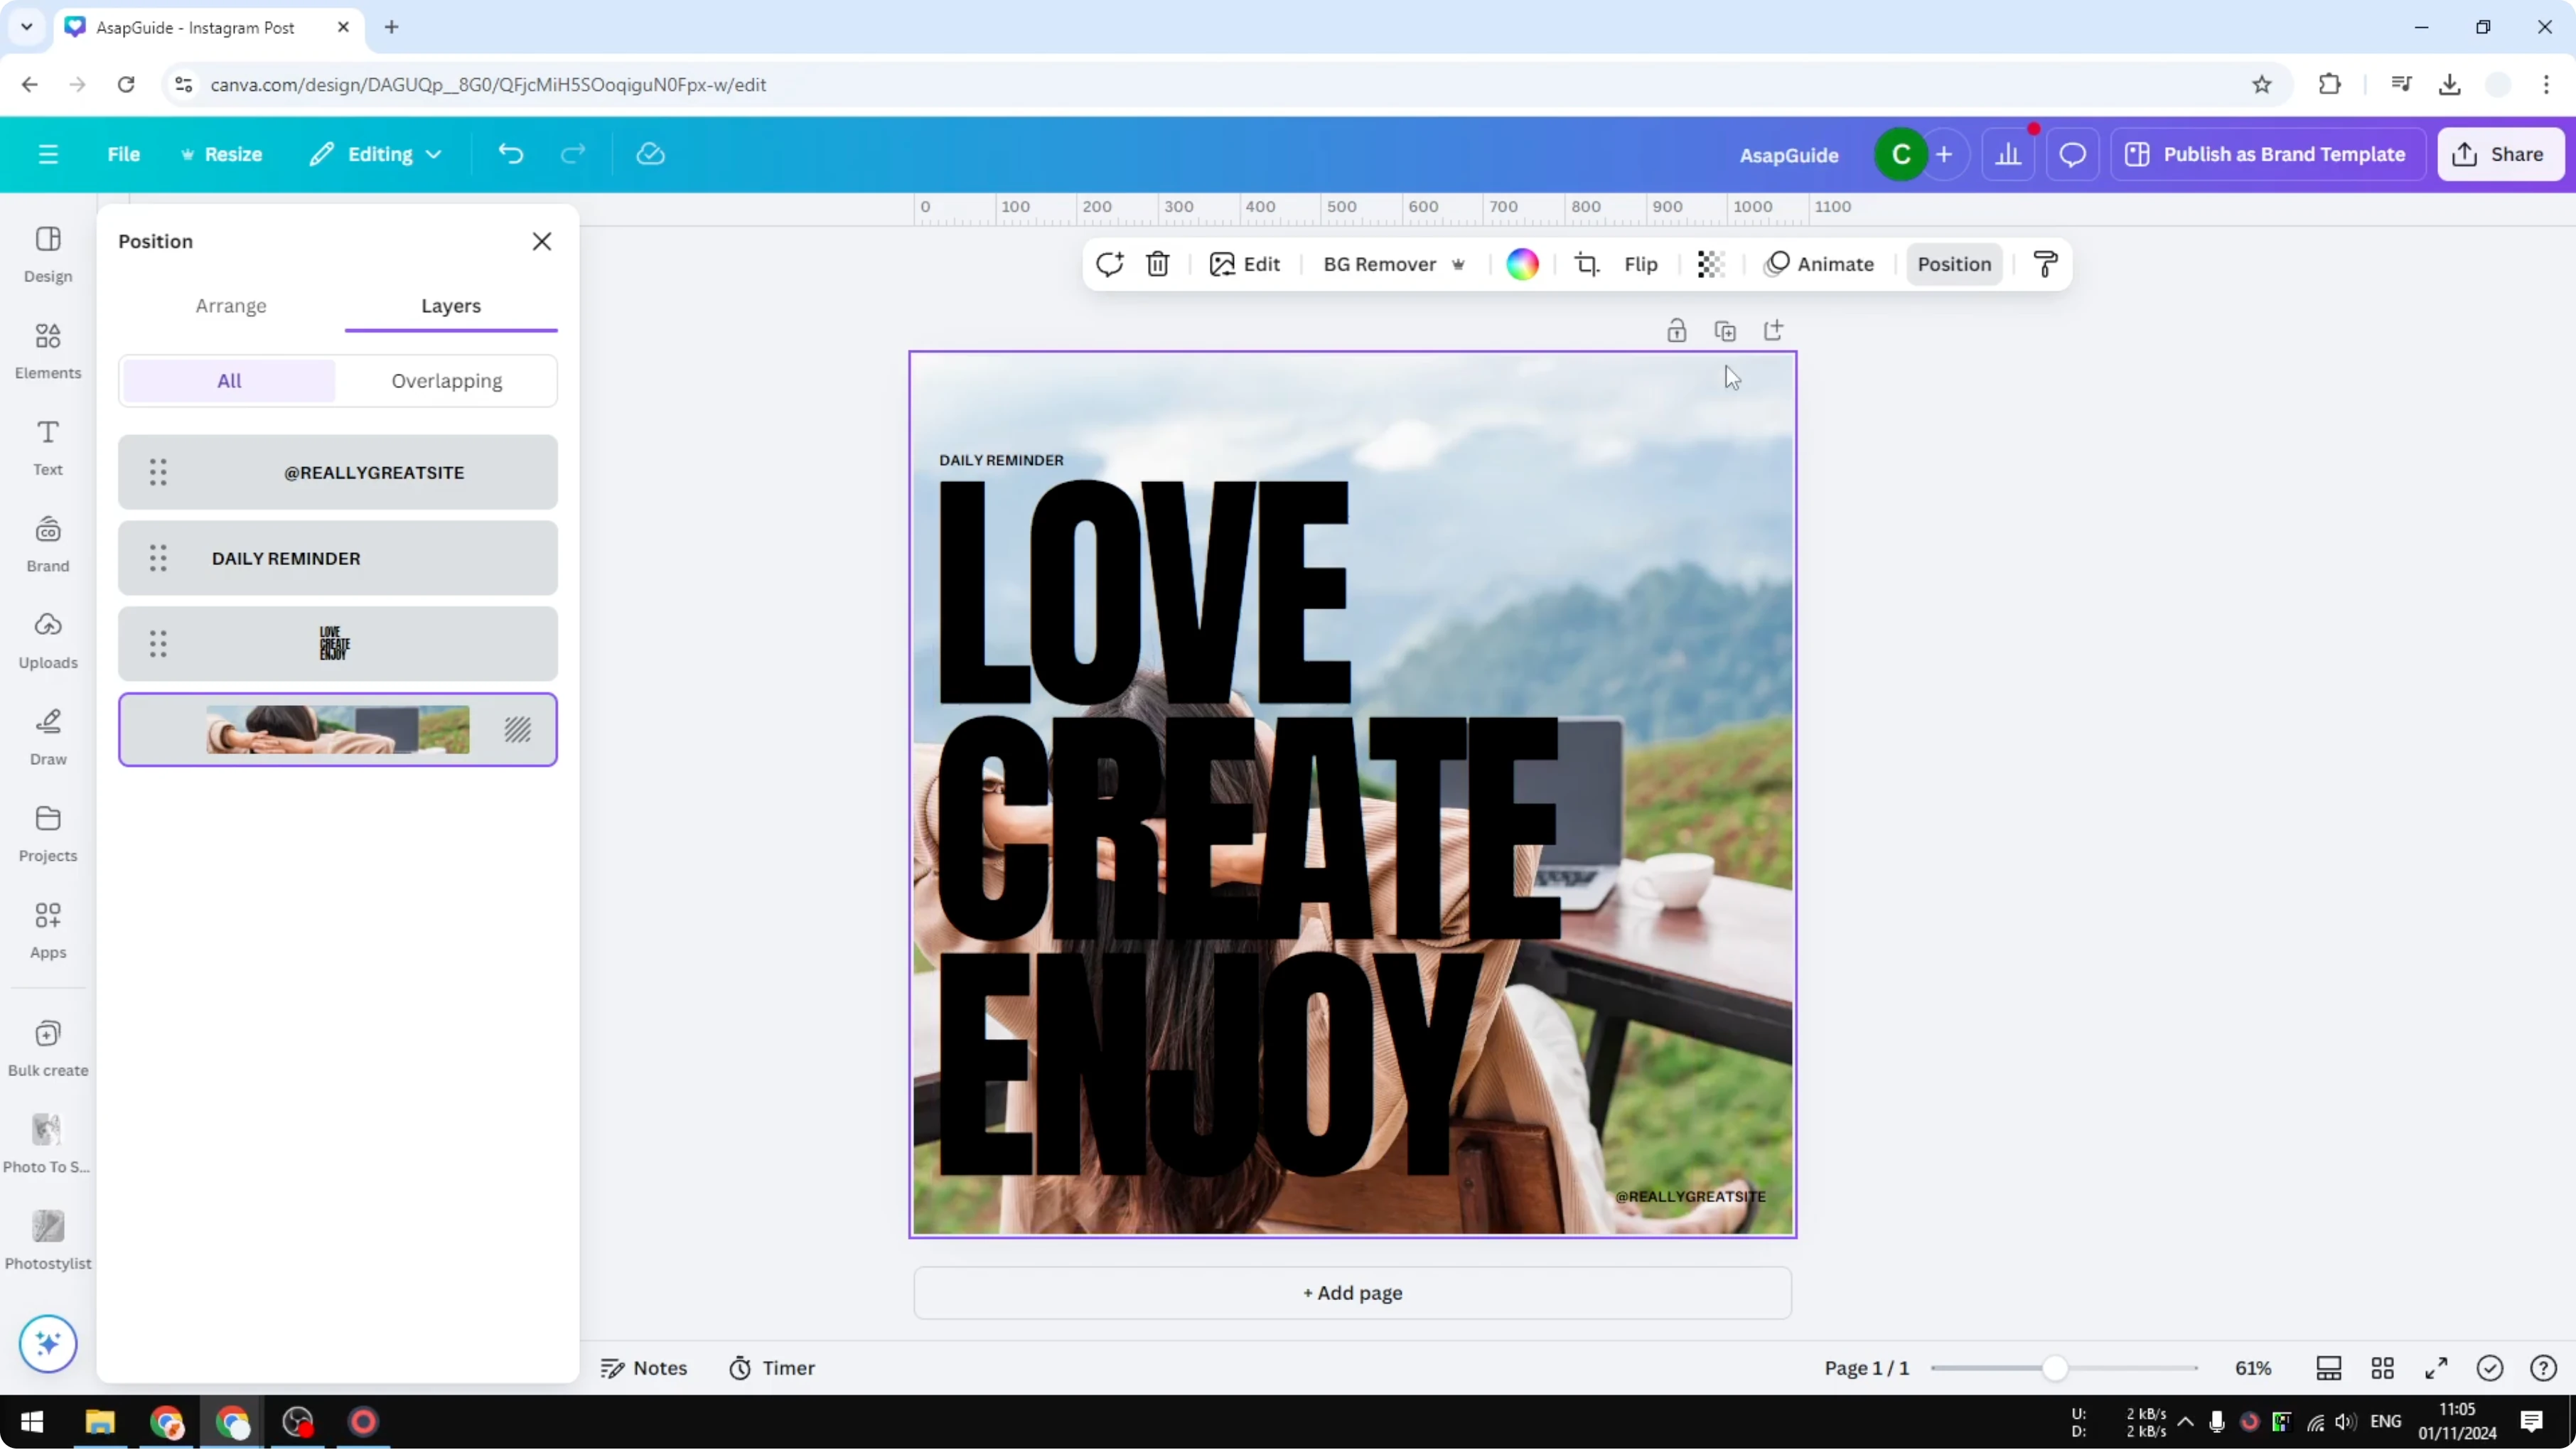This screenshot has width=2576, height=1450.
Task: Open the browser tab search dropdown
Action: point(26,27)
